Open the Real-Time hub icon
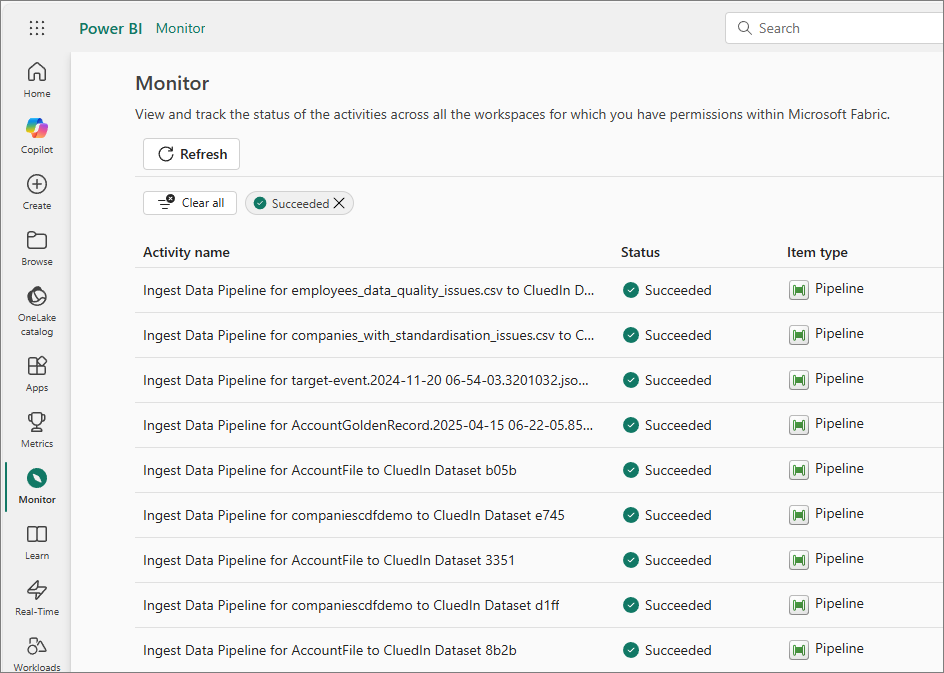This screenshot has width=944, height=673. pos(37,597)
